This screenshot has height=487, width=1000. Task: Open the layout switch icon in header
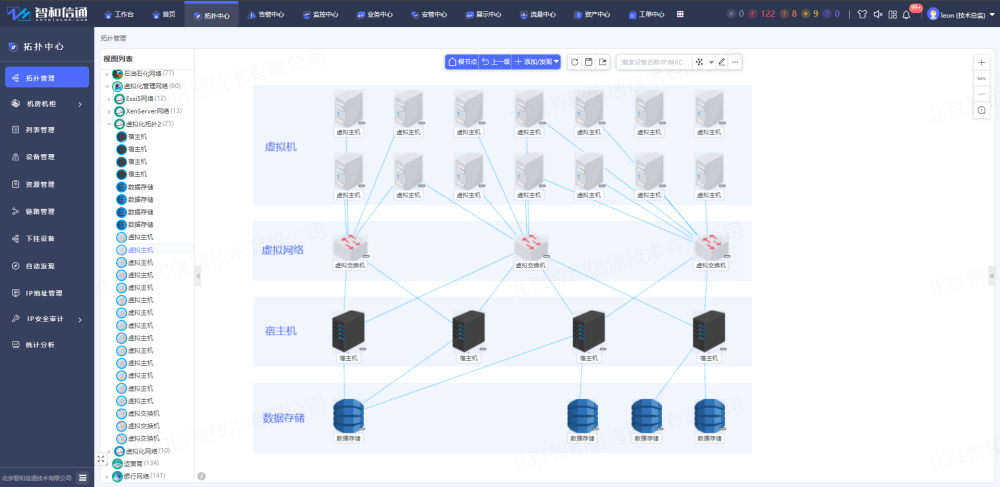tap(892, 14)
